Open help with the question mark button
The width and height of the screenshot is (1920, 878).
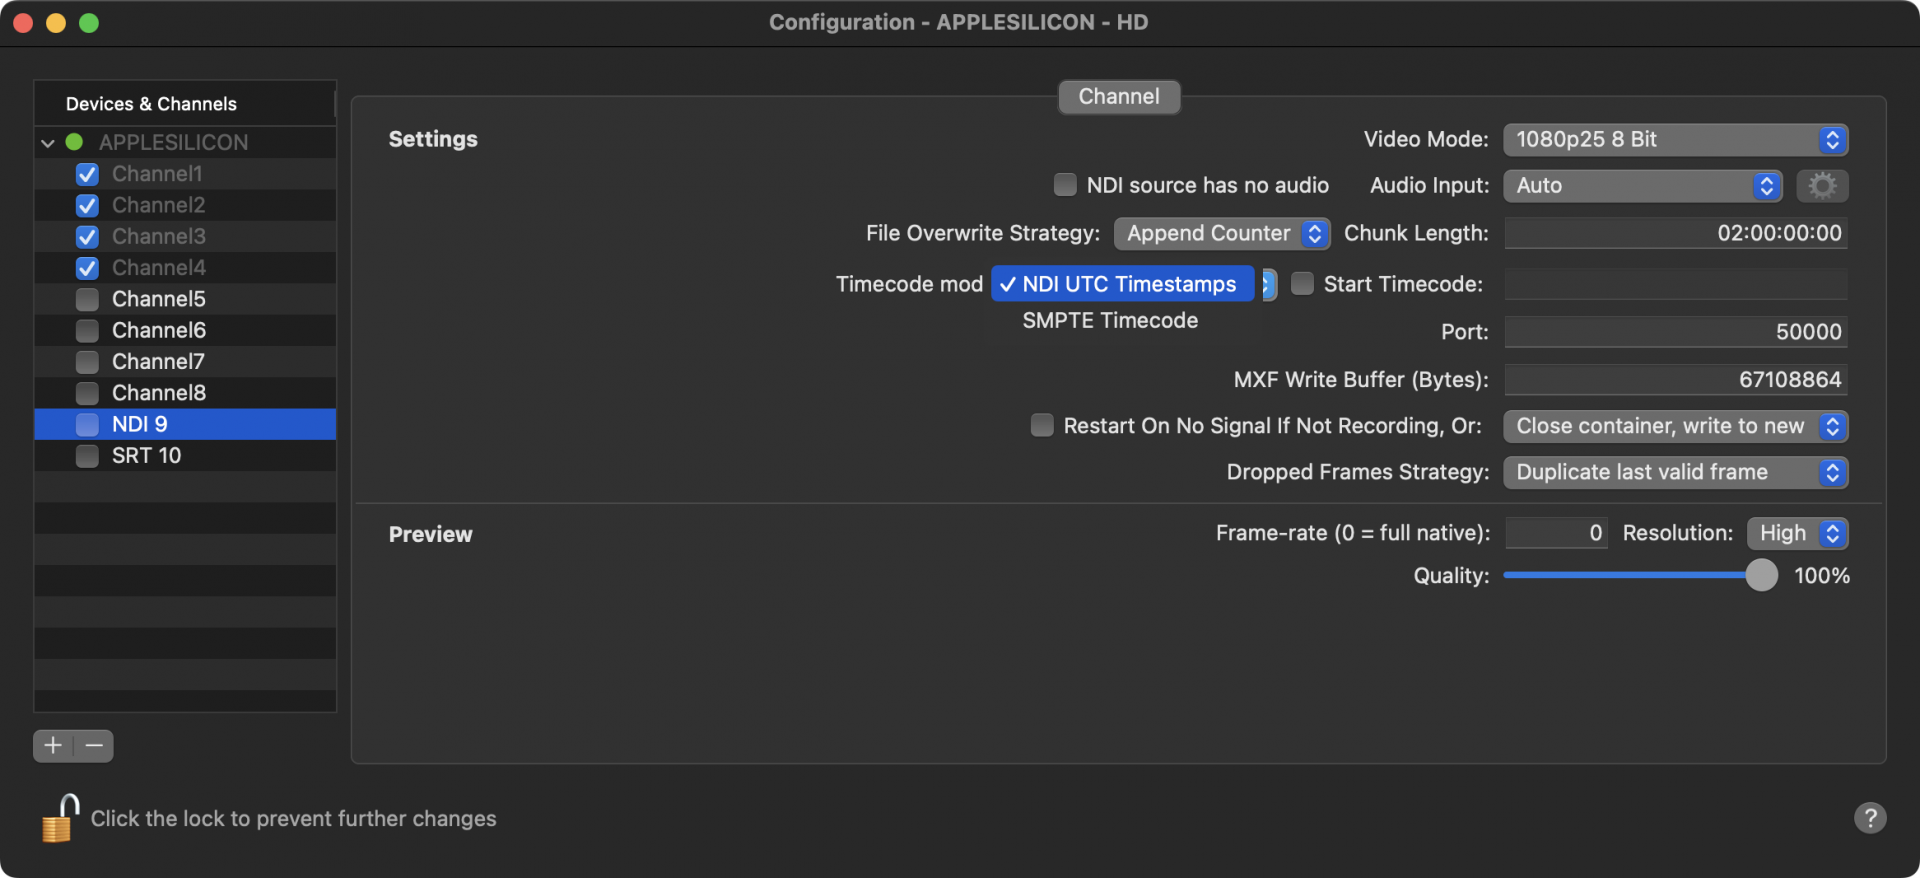(1869, 818)
